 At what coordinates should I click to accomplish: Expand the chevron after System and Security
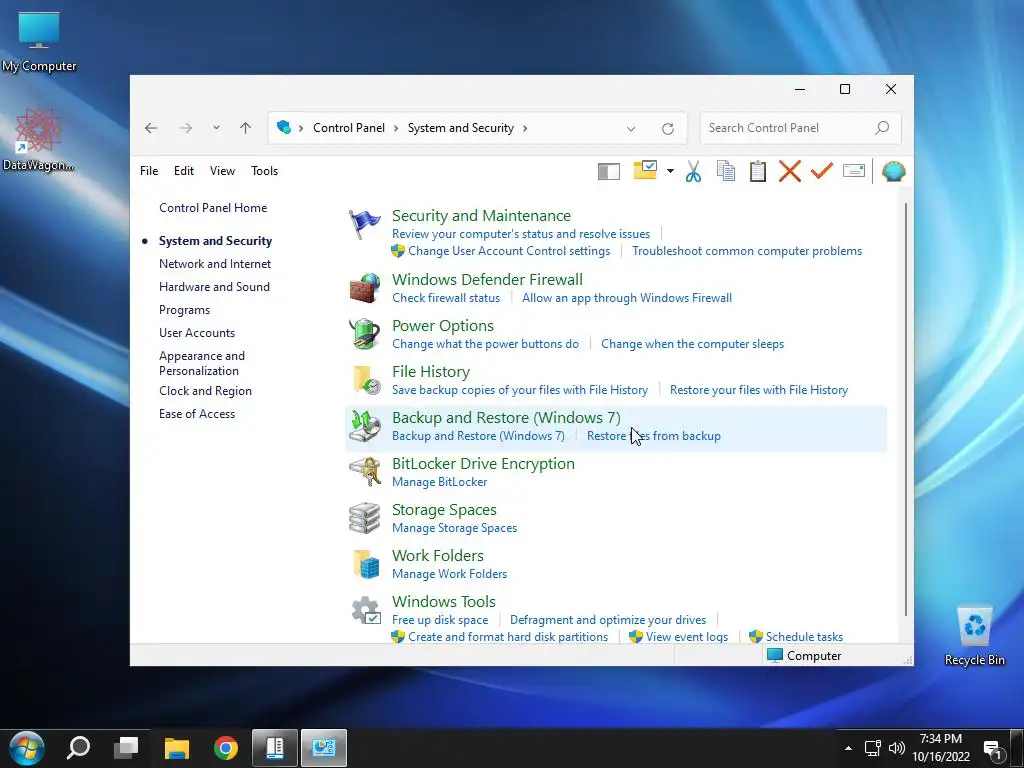point(524,128)
